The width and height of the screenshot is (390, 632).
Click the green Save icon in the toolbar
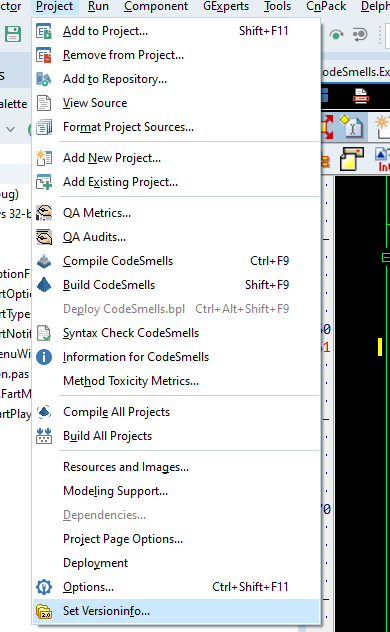pyautogui.click(x=13, y=34)
